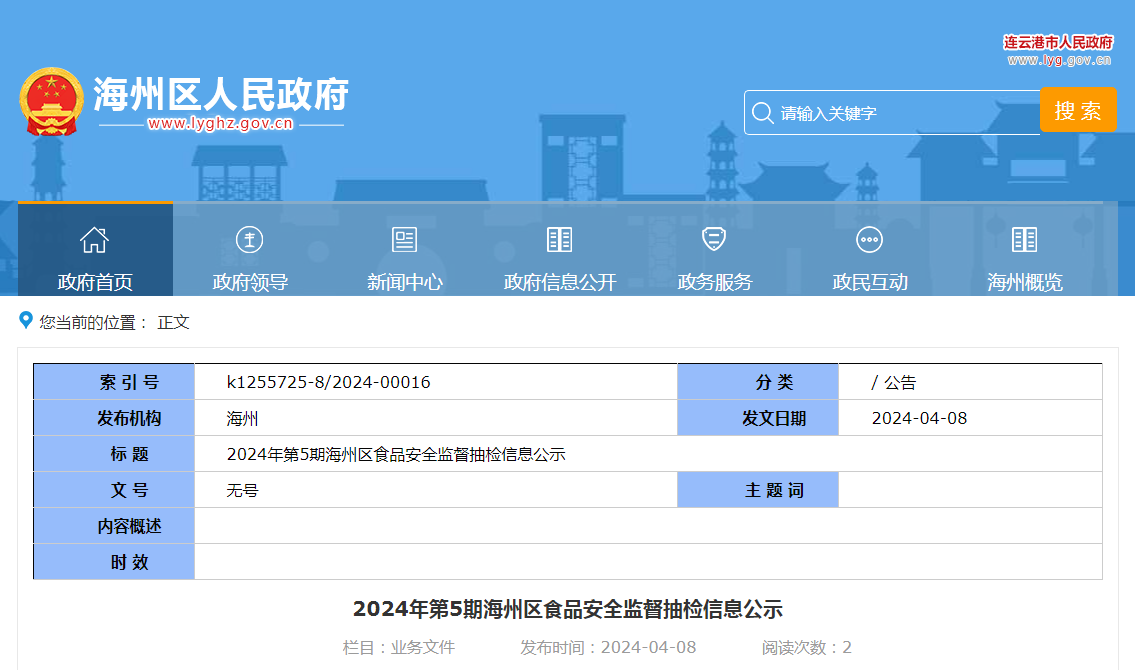Click the / 公告 category value
The image size is (1135, 670).
(894, 382)
